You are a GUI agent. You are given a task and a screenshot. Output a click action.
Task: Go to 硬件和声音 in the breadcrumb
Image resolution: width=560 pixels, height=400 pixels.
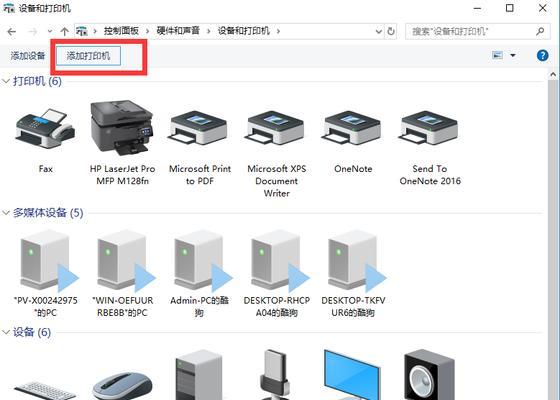178,31
